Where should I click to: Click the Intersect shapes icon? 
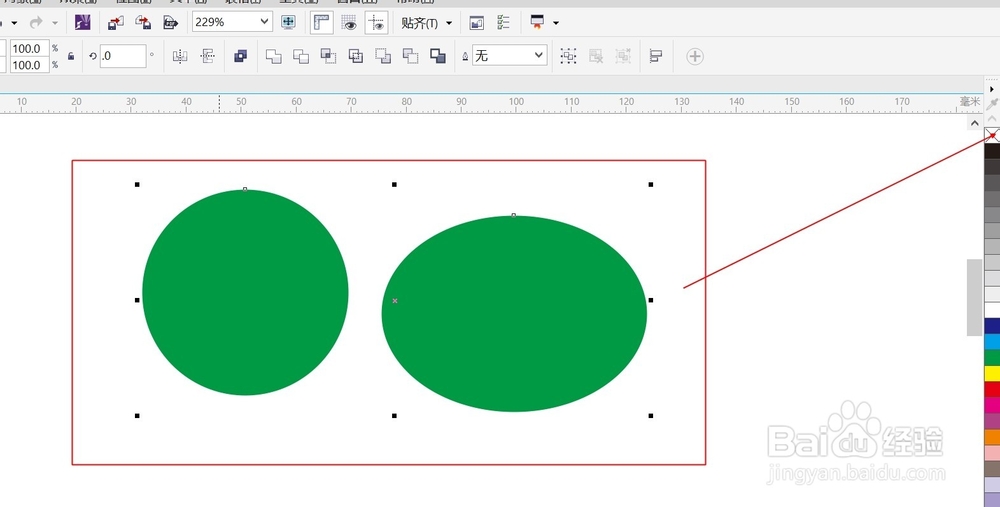click(x=328, y=56)
